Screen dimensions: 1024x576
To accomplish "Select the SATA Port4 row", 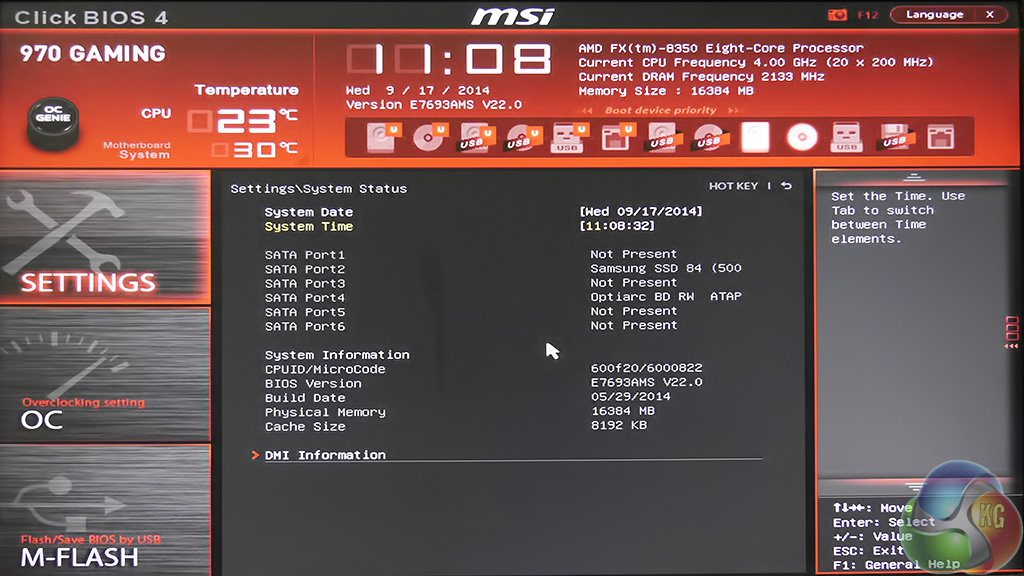I will coord(503,297).
